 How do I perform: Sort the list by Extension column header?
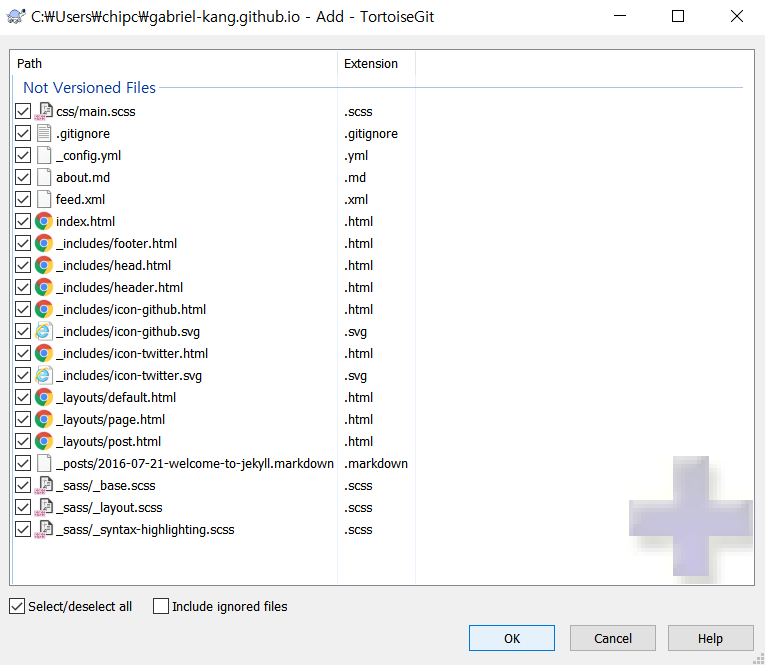point(375,64)
